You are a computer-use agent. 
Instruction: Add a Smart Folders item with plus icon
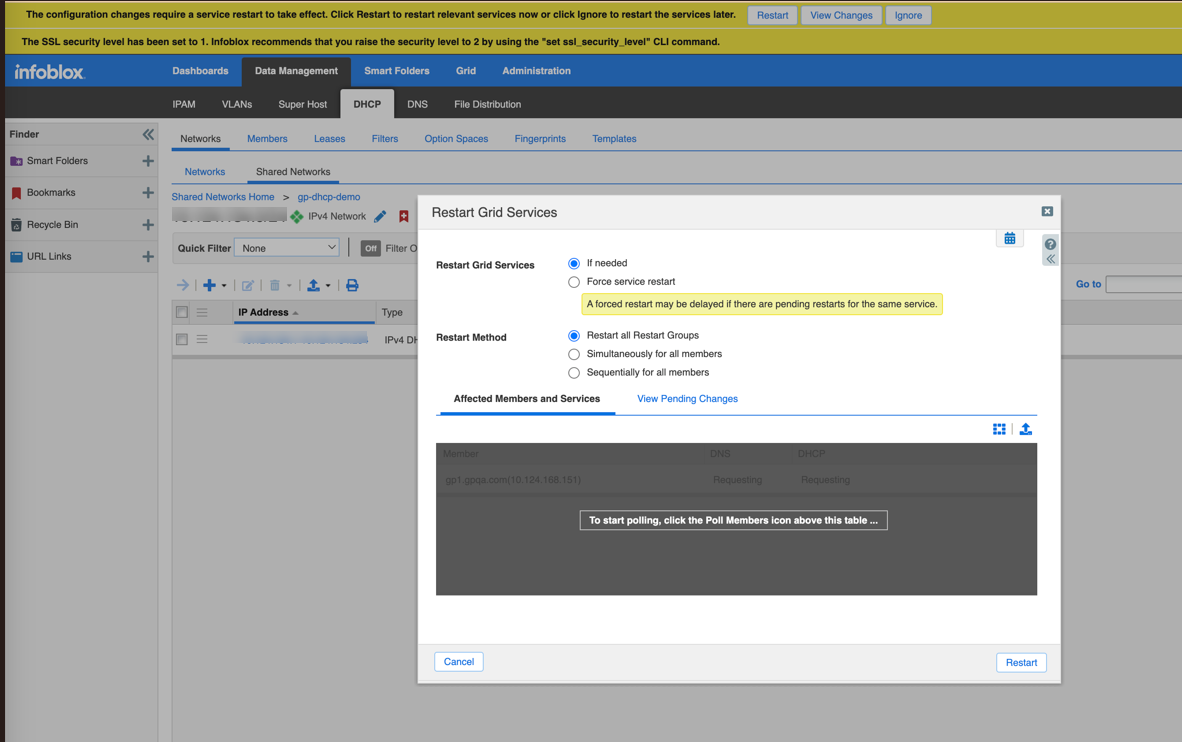tap(148, 161)
